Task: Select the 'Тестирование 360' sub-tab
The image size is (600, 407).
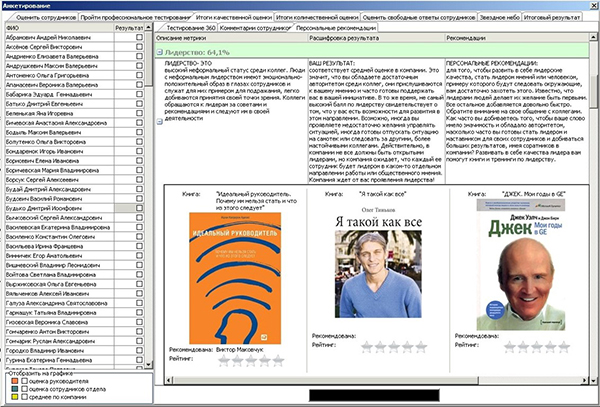Action: coord(187,28)
